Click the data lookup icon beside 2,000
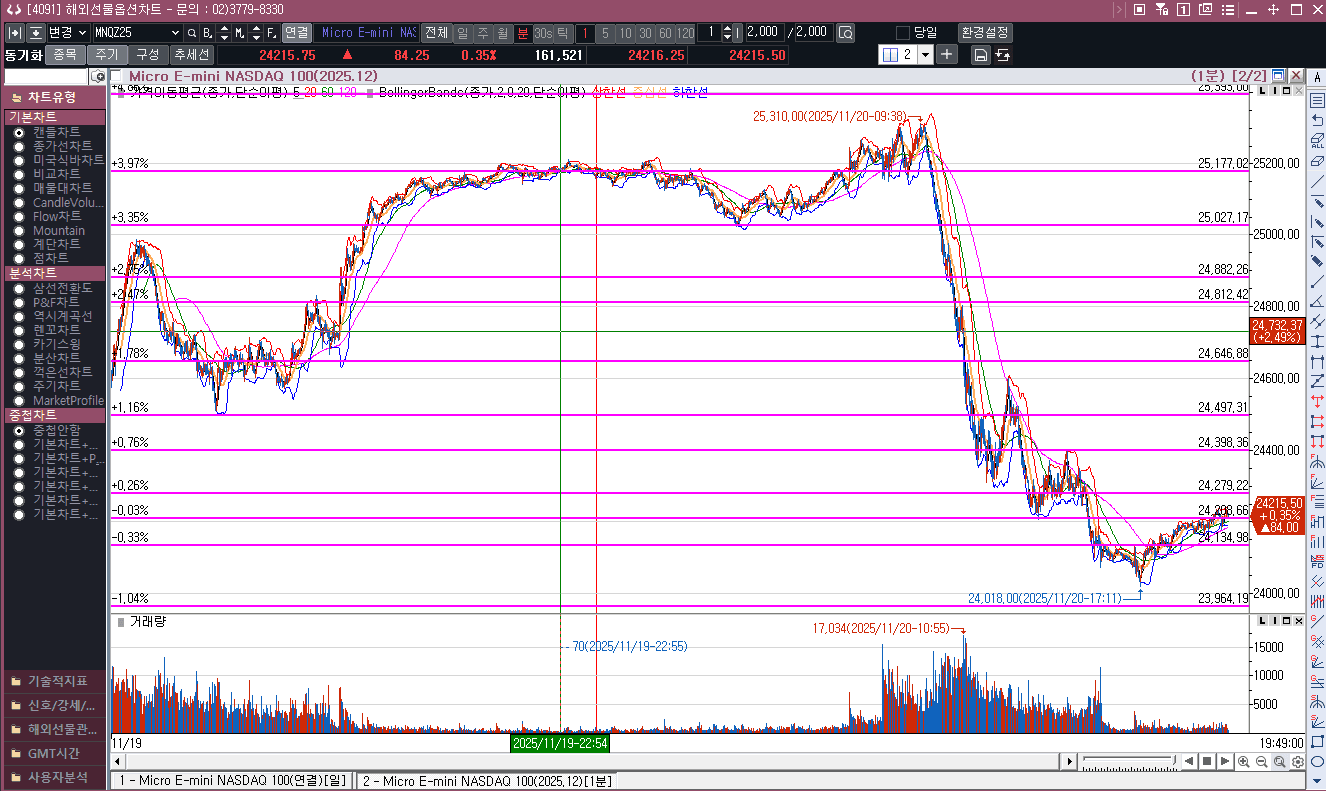The height and width of the screenshot is (791, 1326). [845, 32]
